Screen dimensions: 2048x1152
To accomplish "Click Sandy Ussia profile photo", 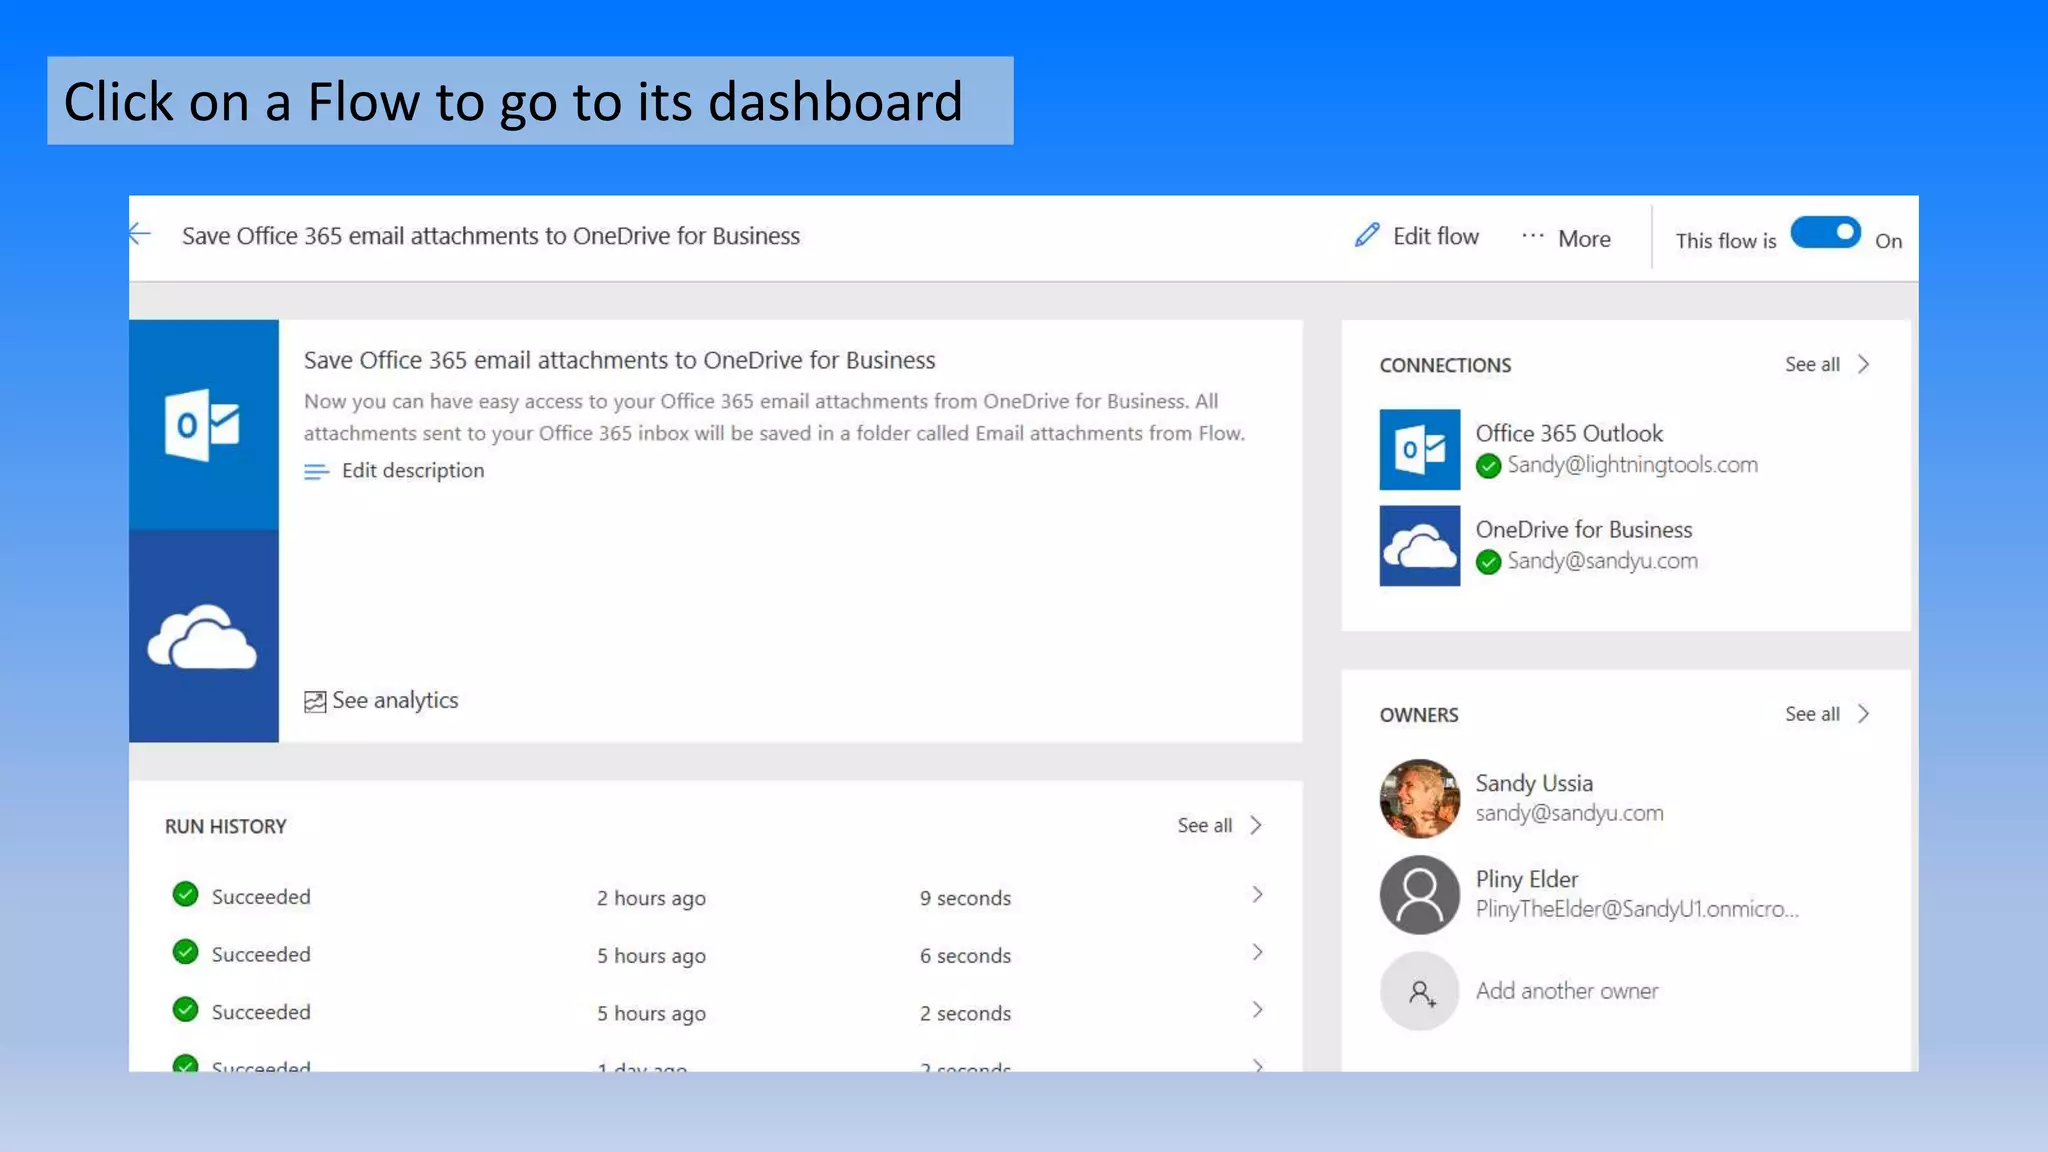I will (x=1419, y=798).
